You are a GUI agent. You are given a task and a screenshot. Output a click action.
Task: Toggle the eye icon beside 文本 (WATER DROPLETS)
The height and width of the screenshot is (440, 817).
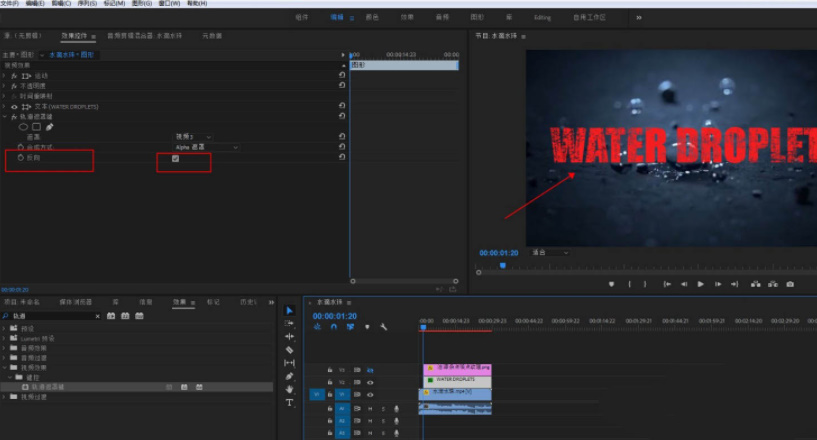(14, 106)
